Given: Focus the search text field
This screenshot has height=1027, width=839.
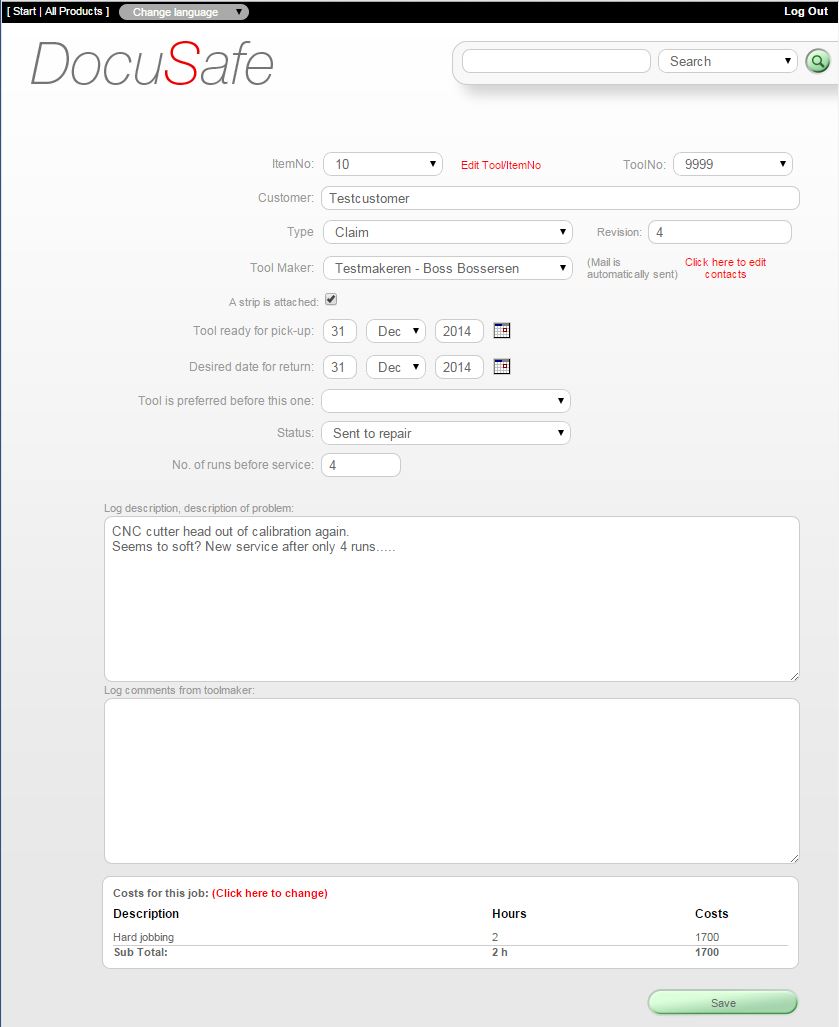Looking at the screenshot, I should (556, 61).
